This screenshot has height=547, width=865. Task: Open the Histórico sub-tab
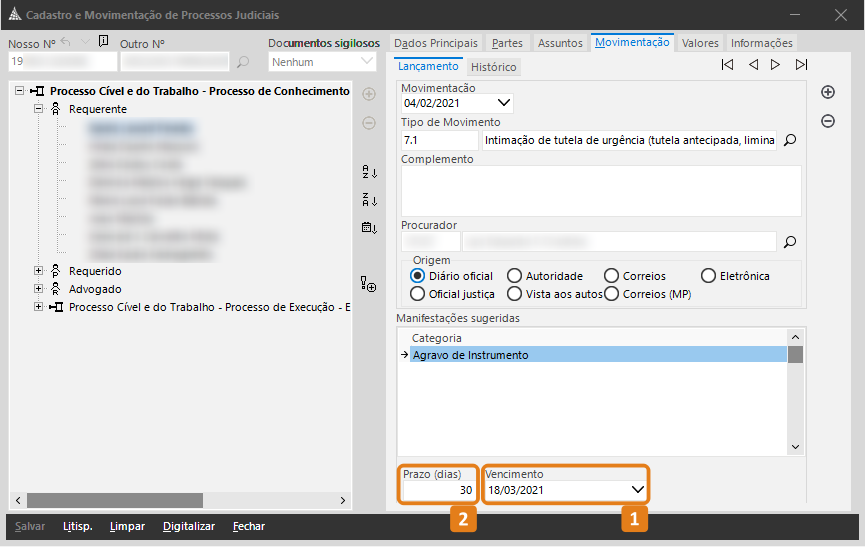(493, 67)
